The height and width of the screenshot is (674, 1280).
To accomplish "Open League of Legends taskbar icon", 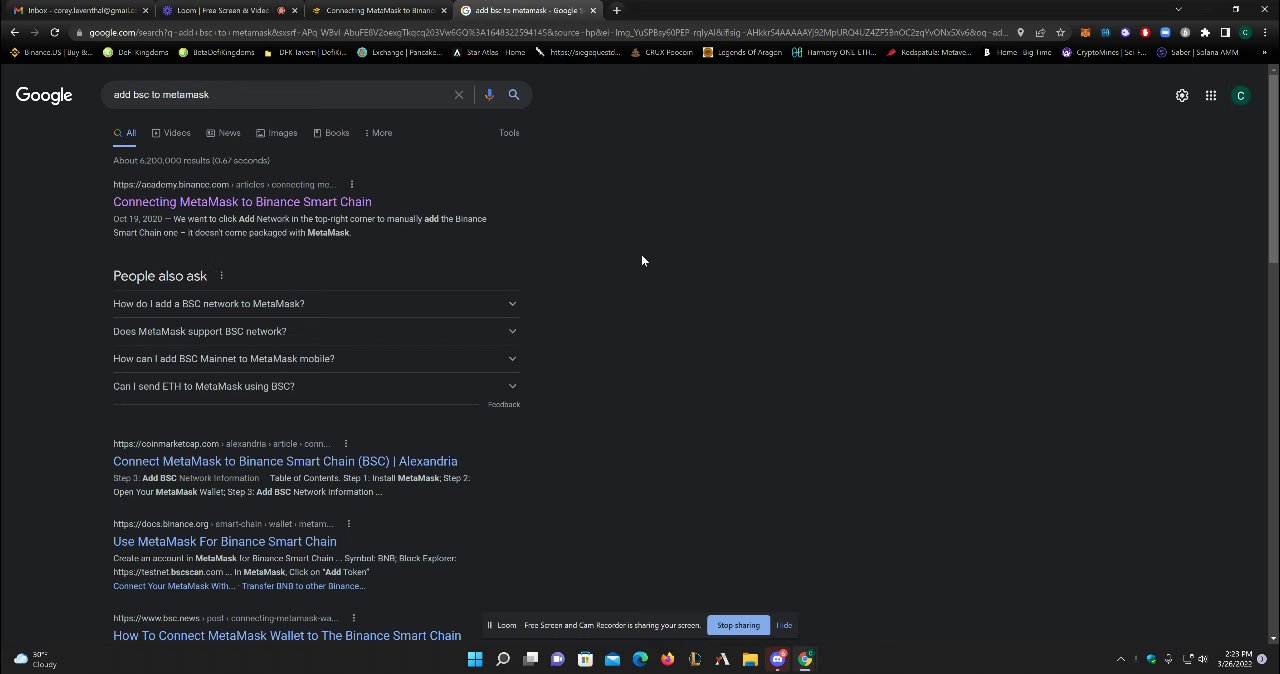I will tap(695, 659).
